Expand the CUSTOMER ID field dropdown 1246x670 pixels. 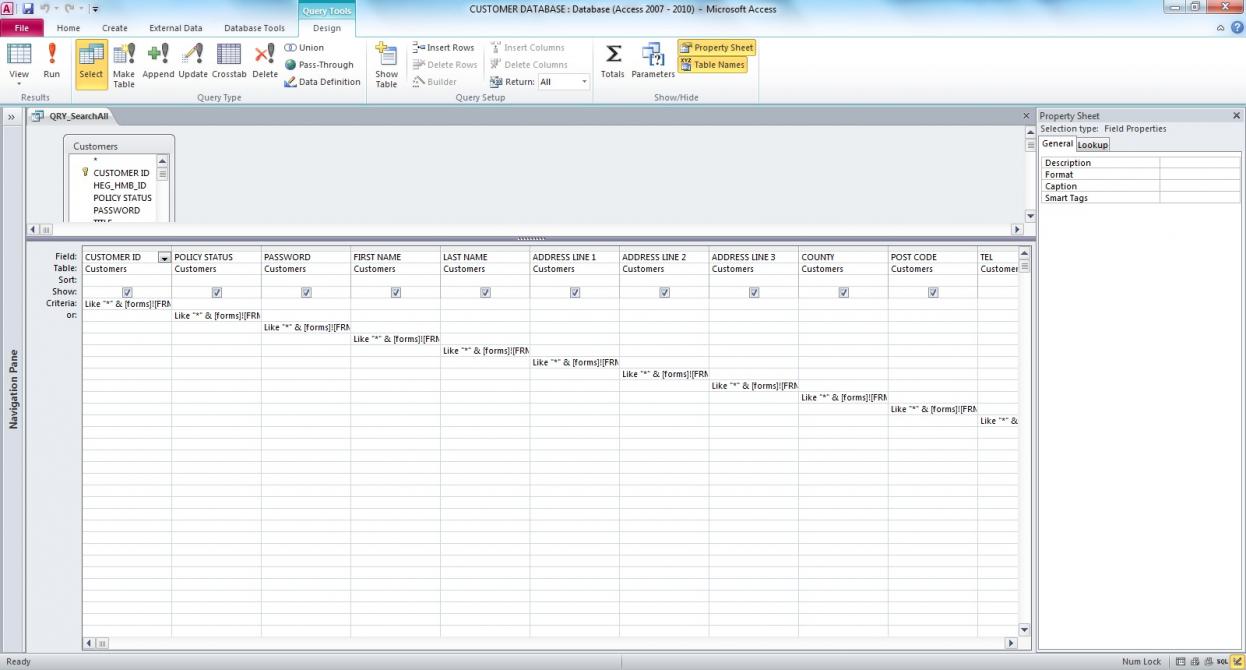[164, 257]
